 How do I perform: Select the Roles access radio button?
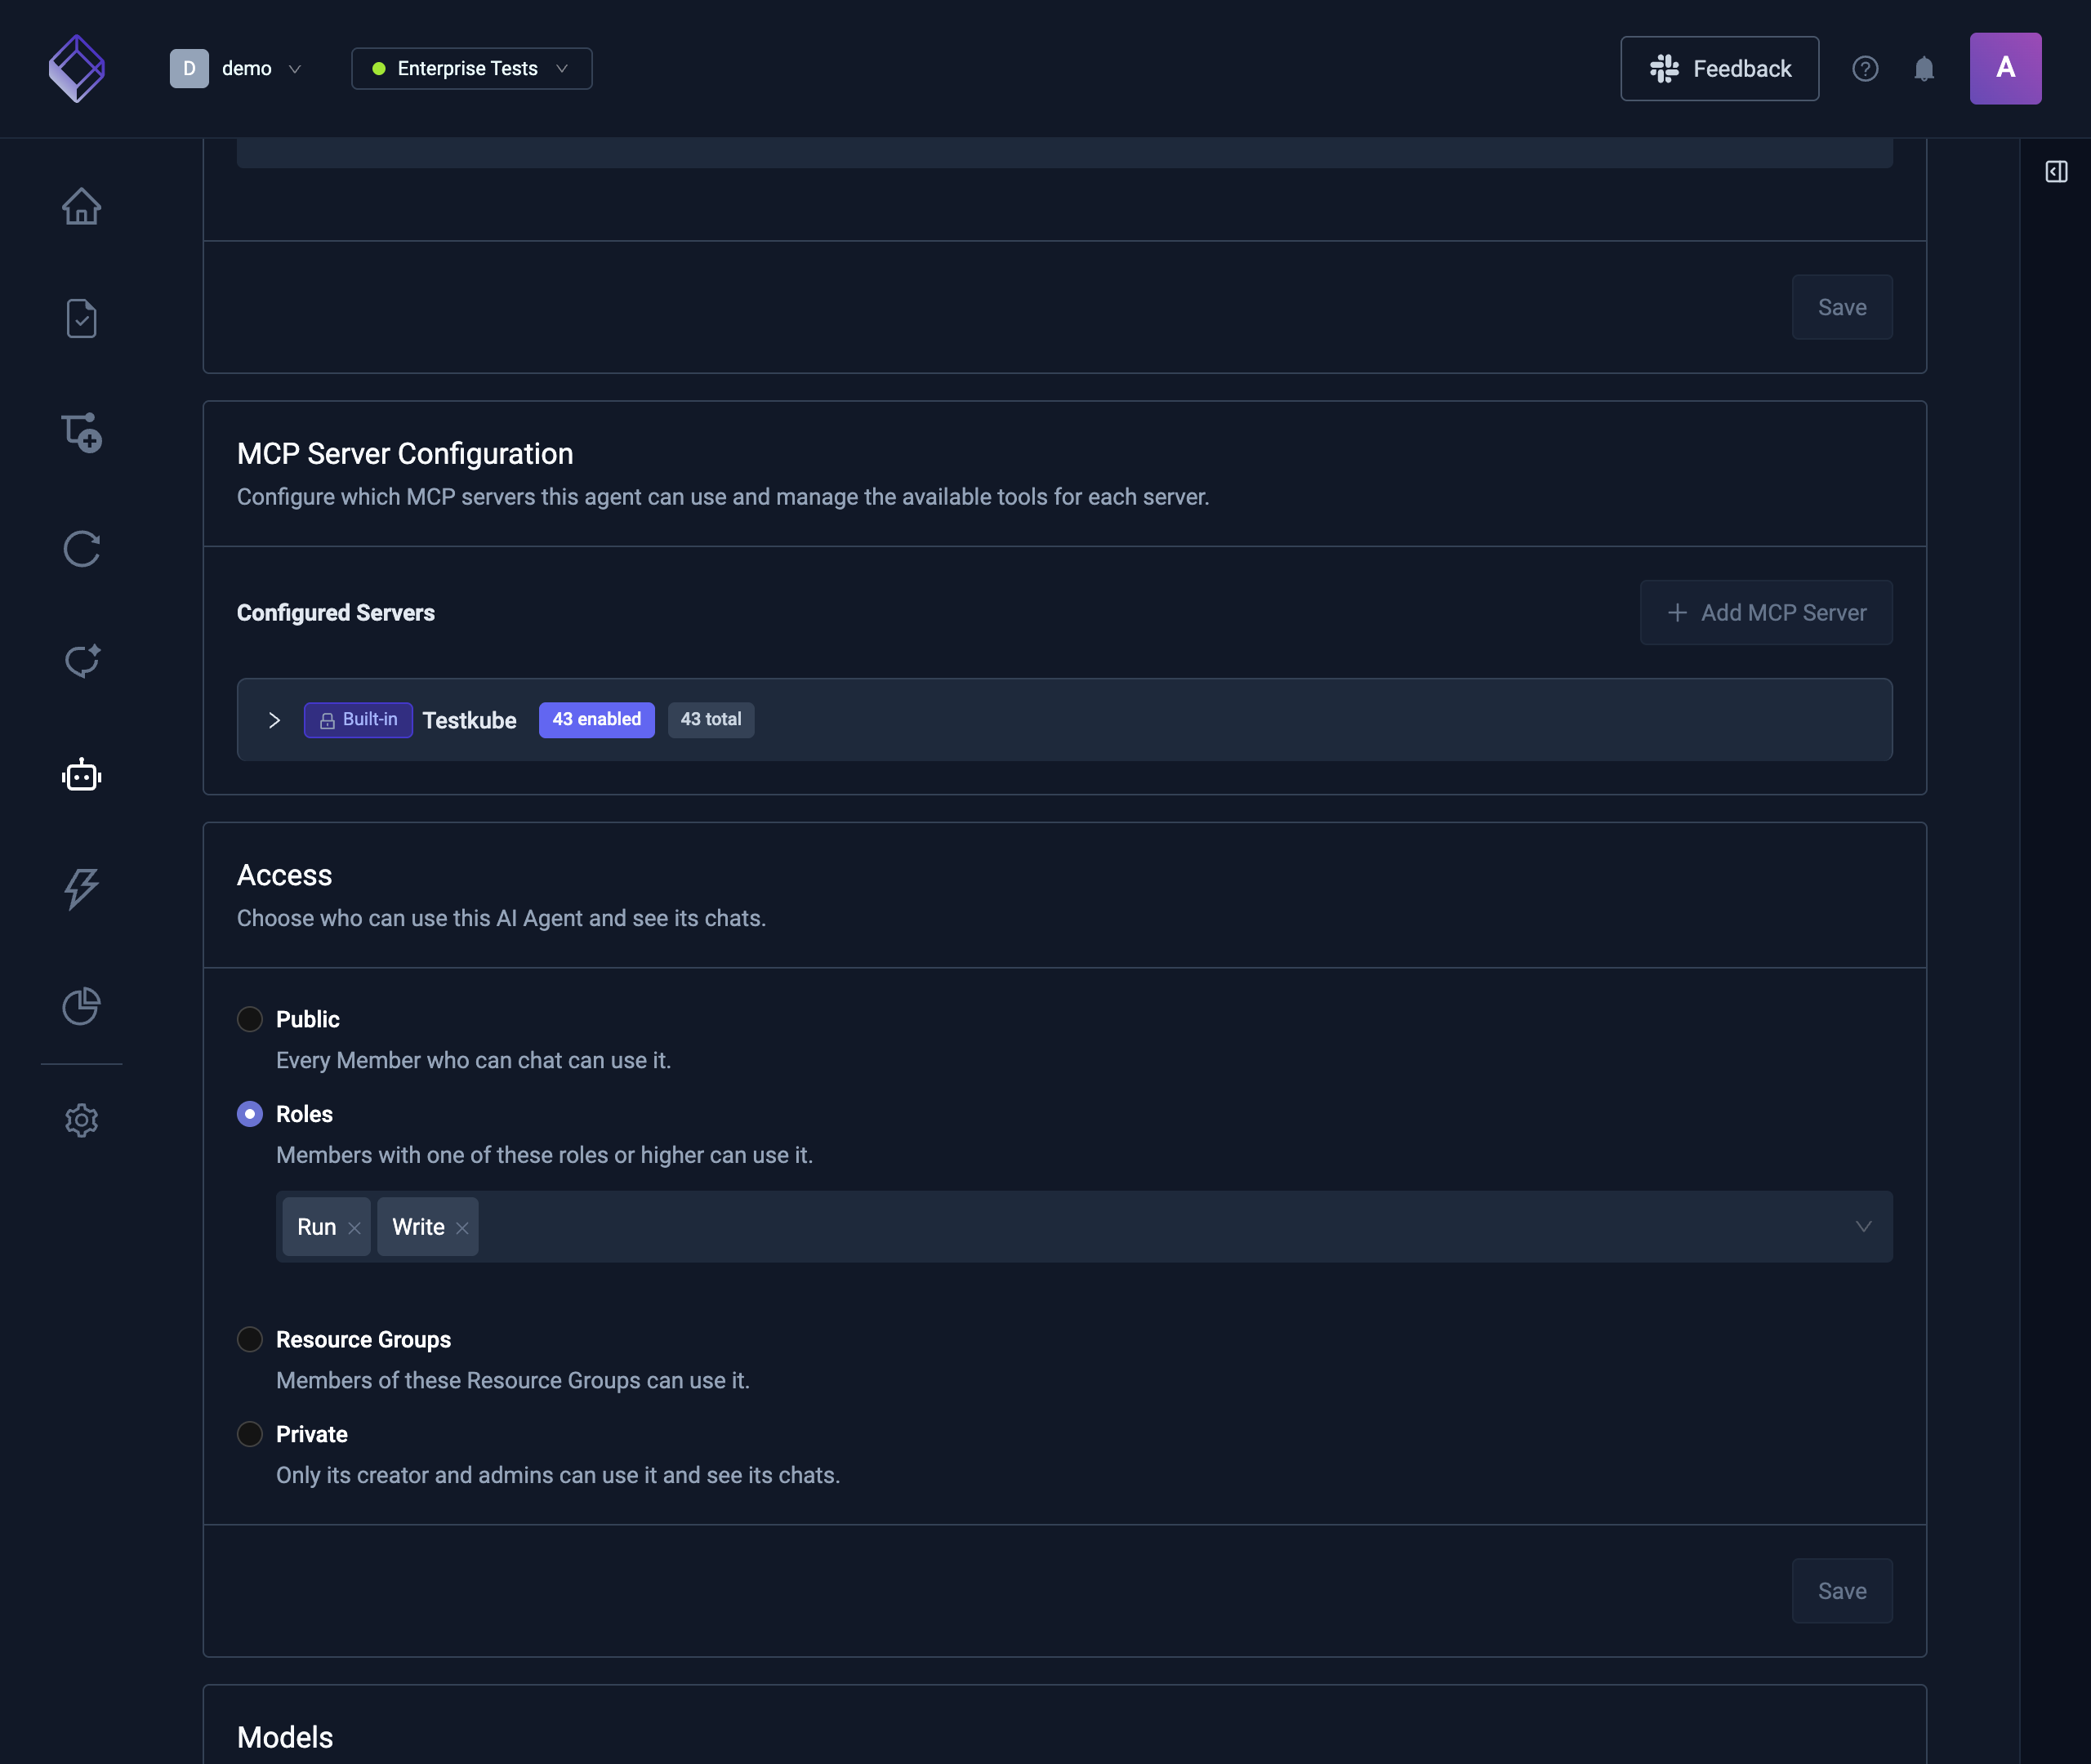tap(250, 1114)
